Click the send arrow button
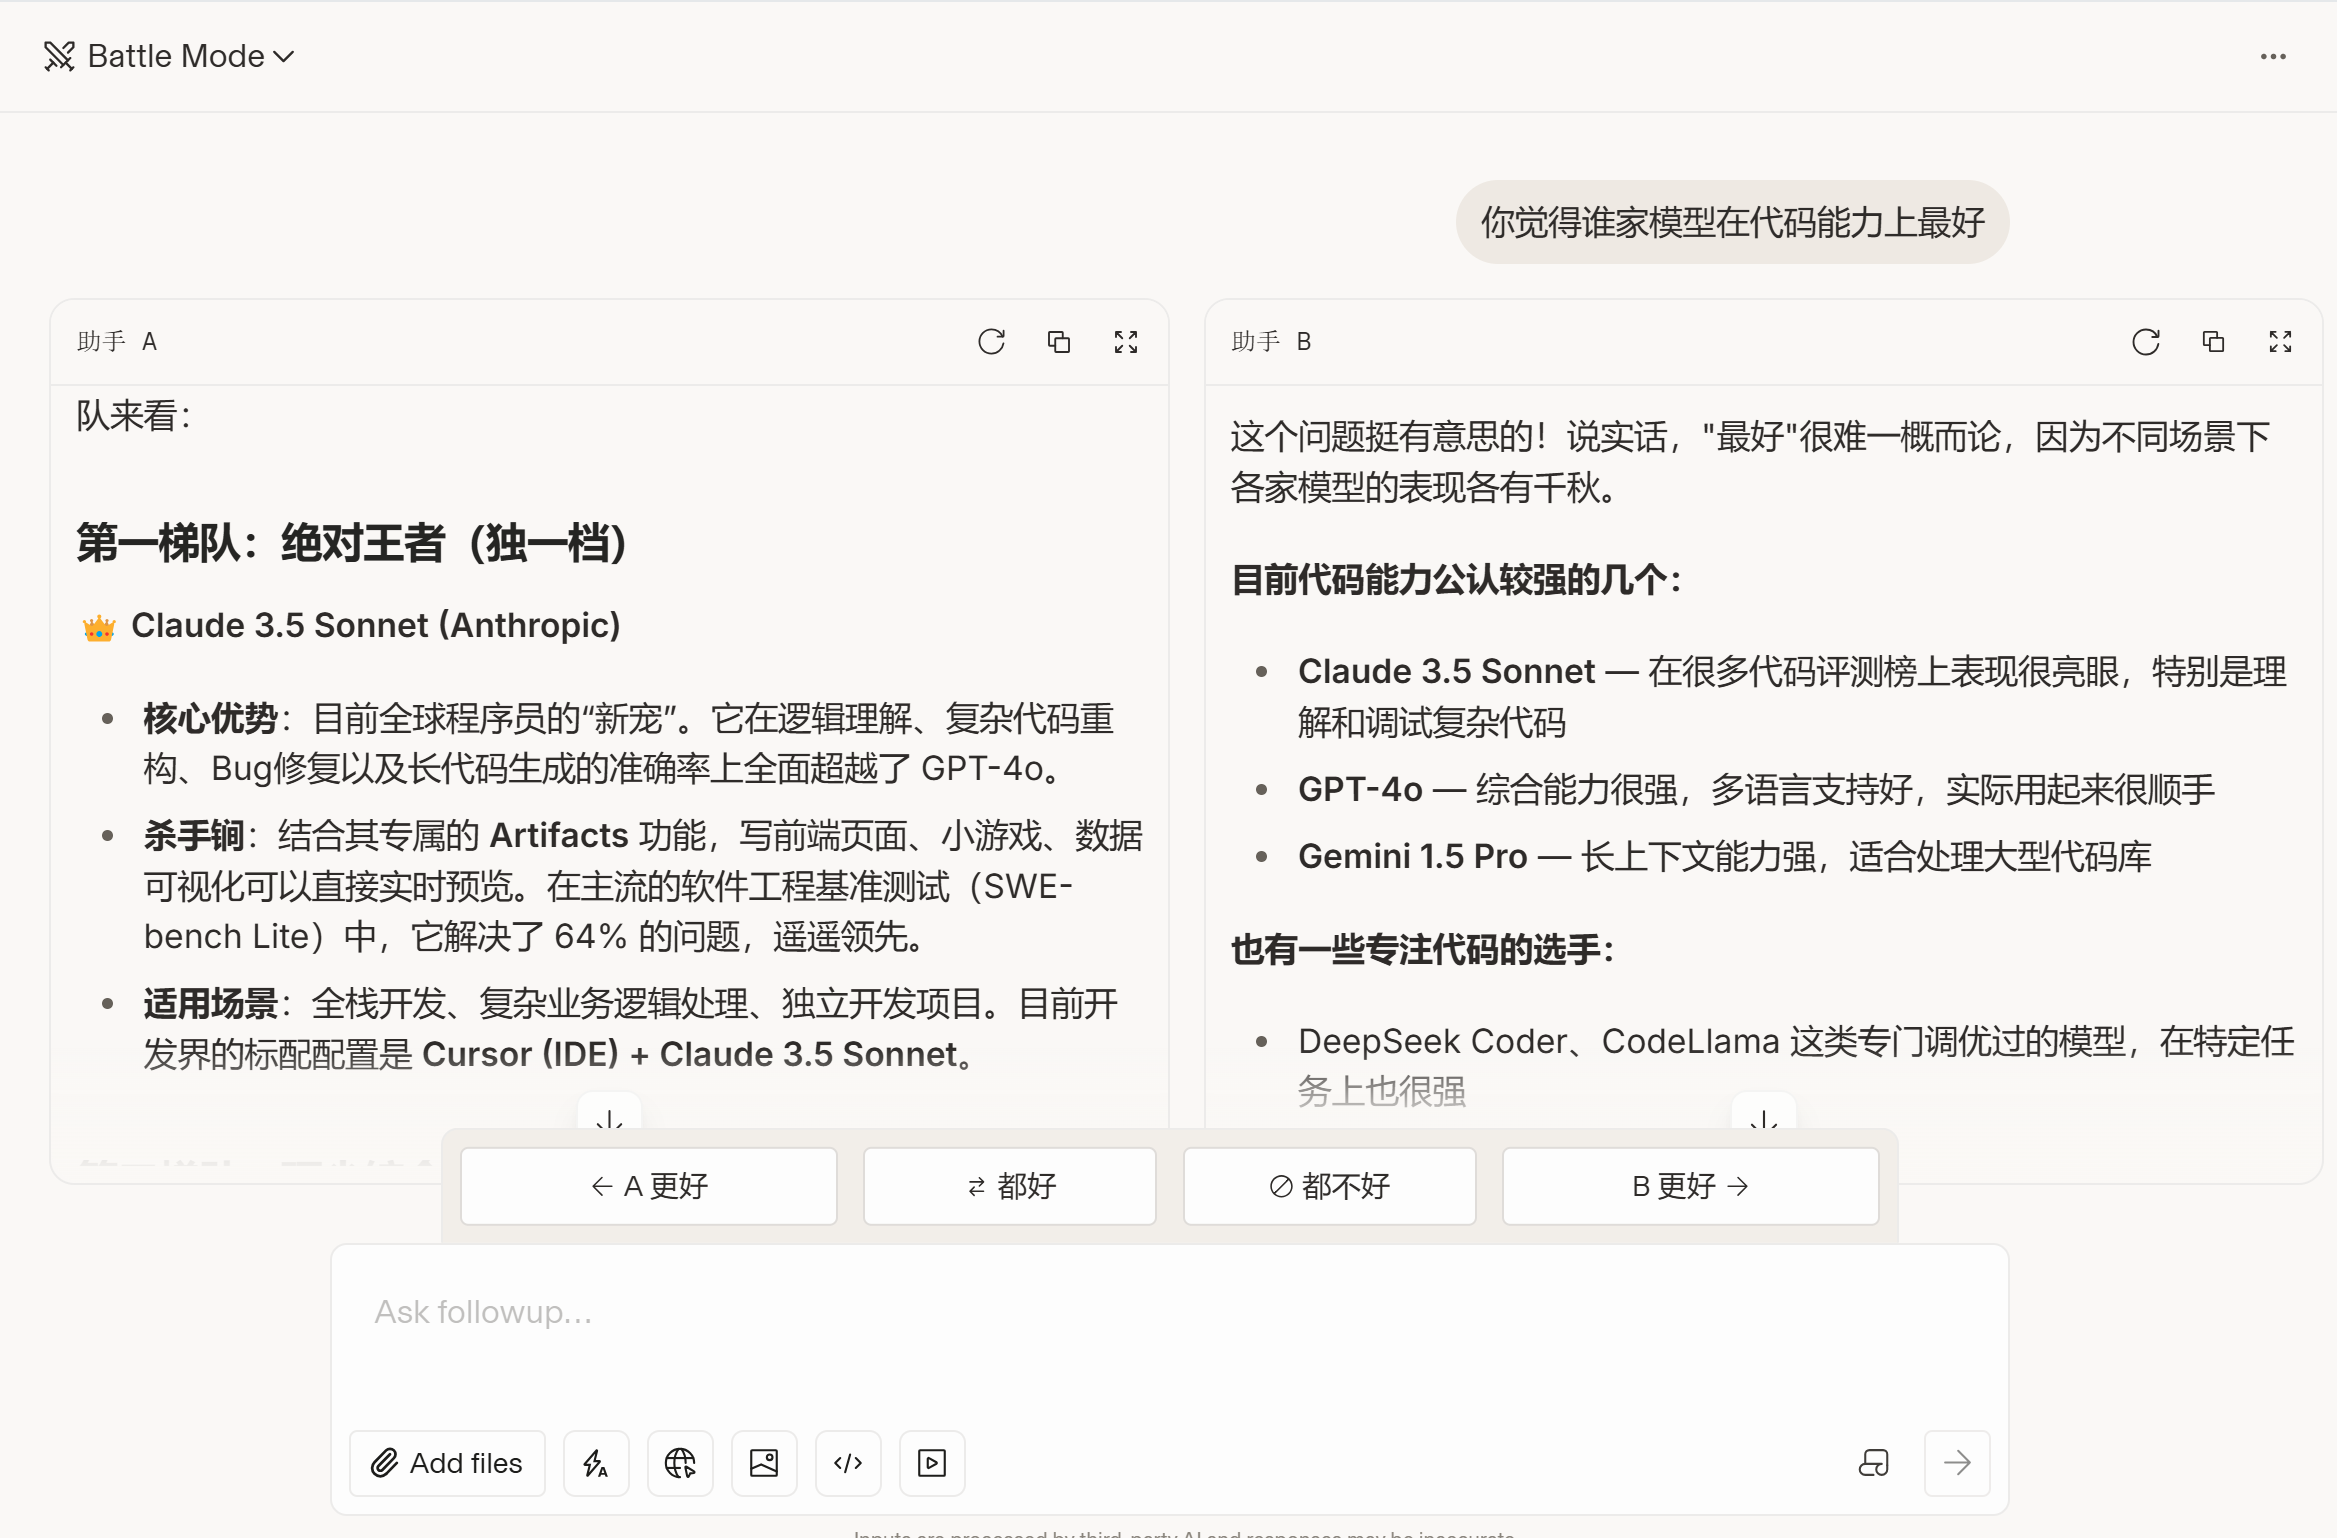 click(x=1957, y=1463)
